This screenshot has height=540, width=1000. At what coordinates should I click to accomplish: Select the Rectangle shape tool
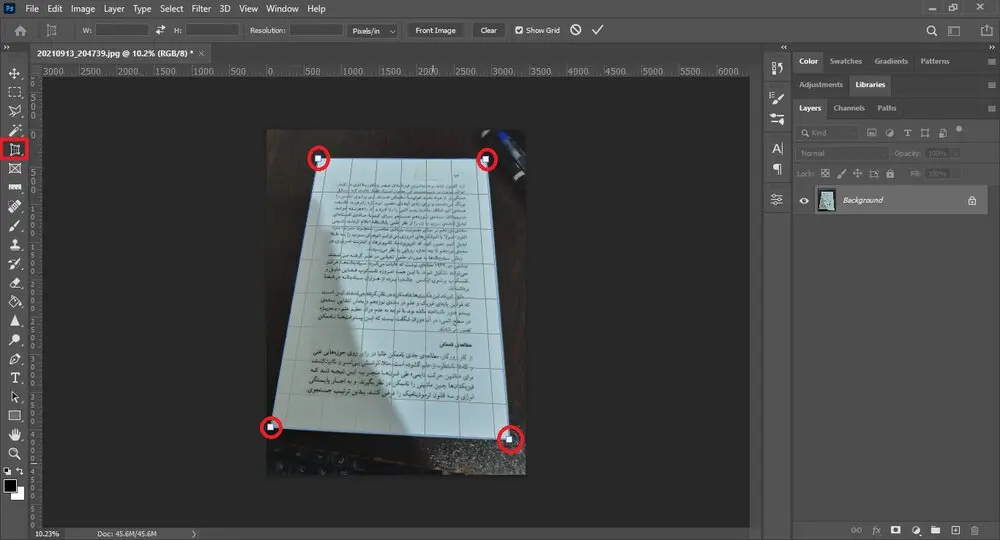coord(15,416)
